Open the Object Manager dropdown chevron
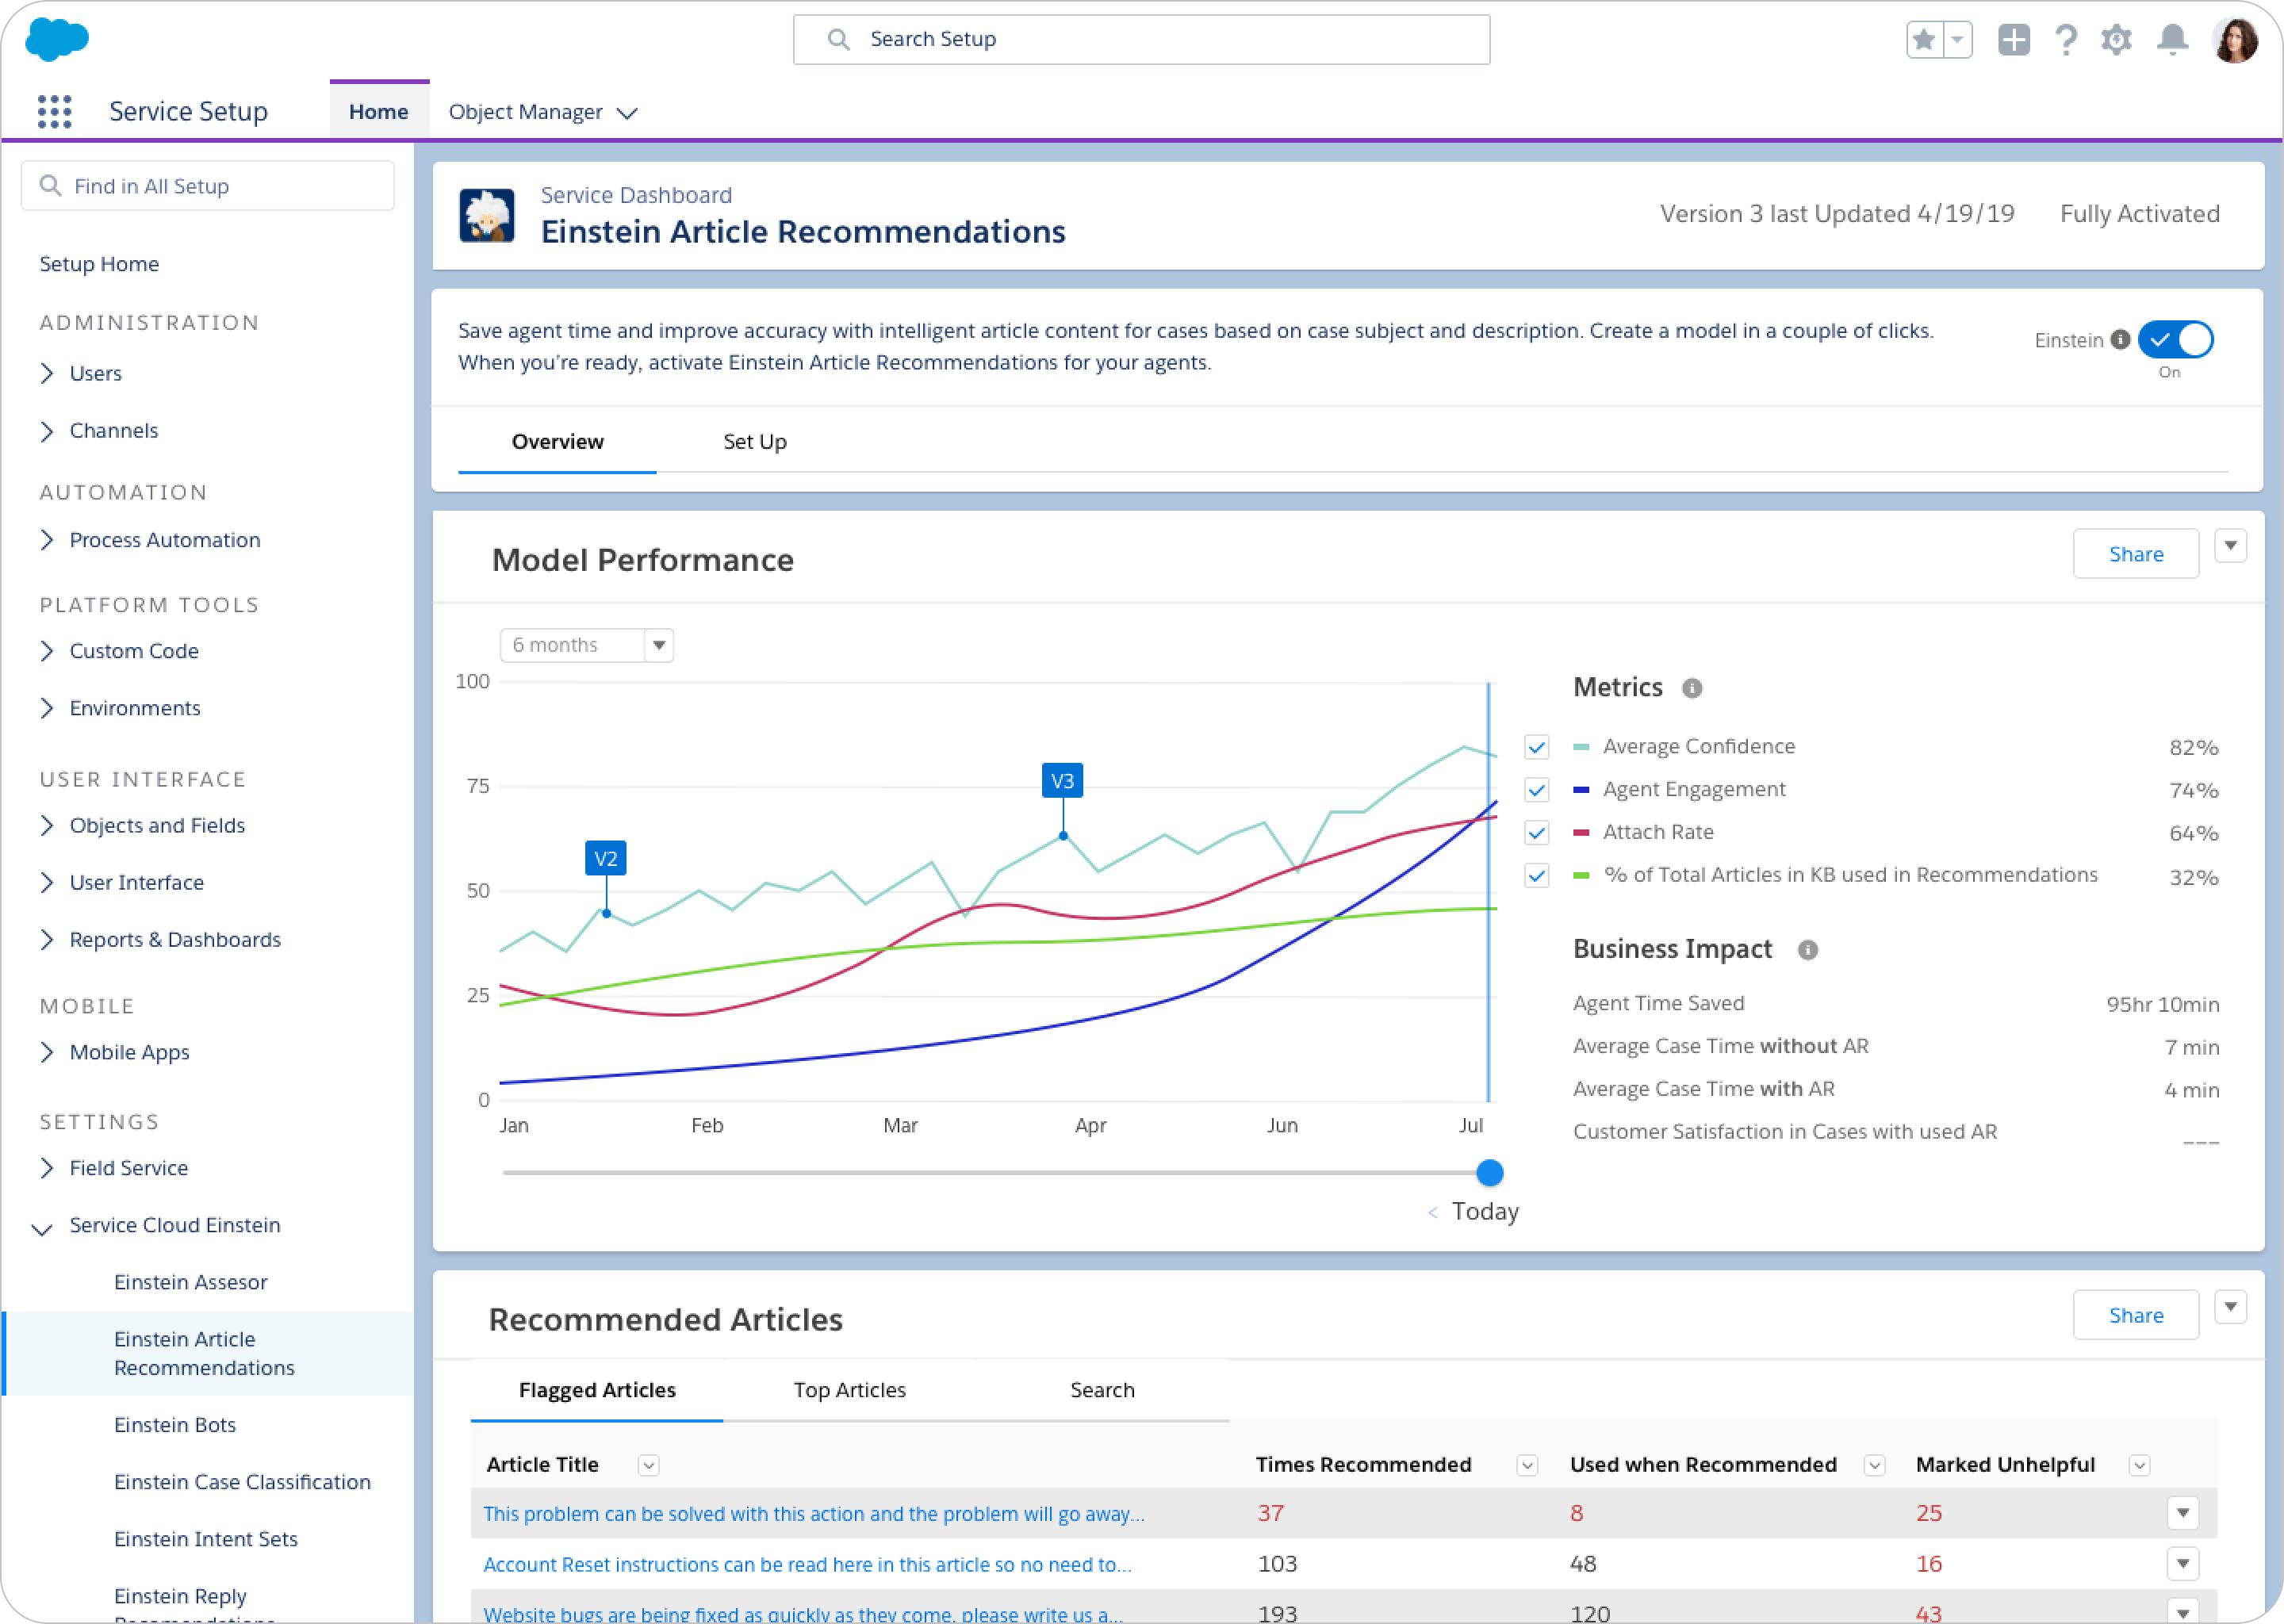This screenshot has width=2284, height=1624. click(x=627, y=113)
